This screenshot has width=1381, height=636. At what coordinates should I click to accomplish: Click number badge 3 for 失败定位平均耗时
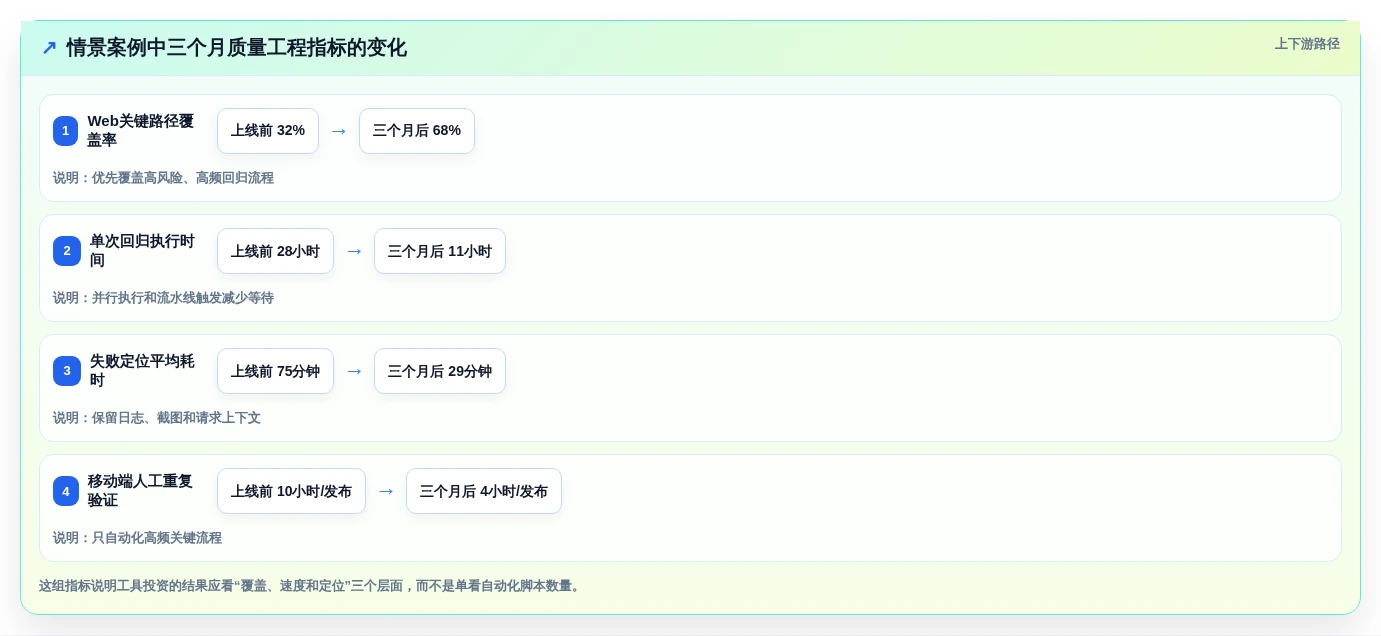67,371
